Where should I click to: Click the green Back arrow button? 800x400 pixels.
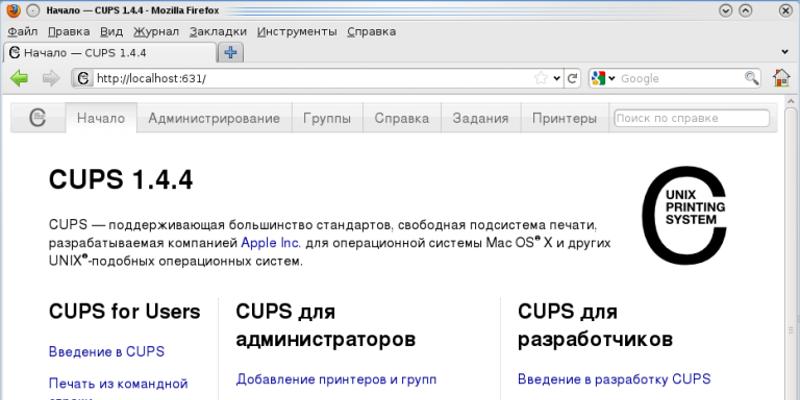[x=19, y=79]
